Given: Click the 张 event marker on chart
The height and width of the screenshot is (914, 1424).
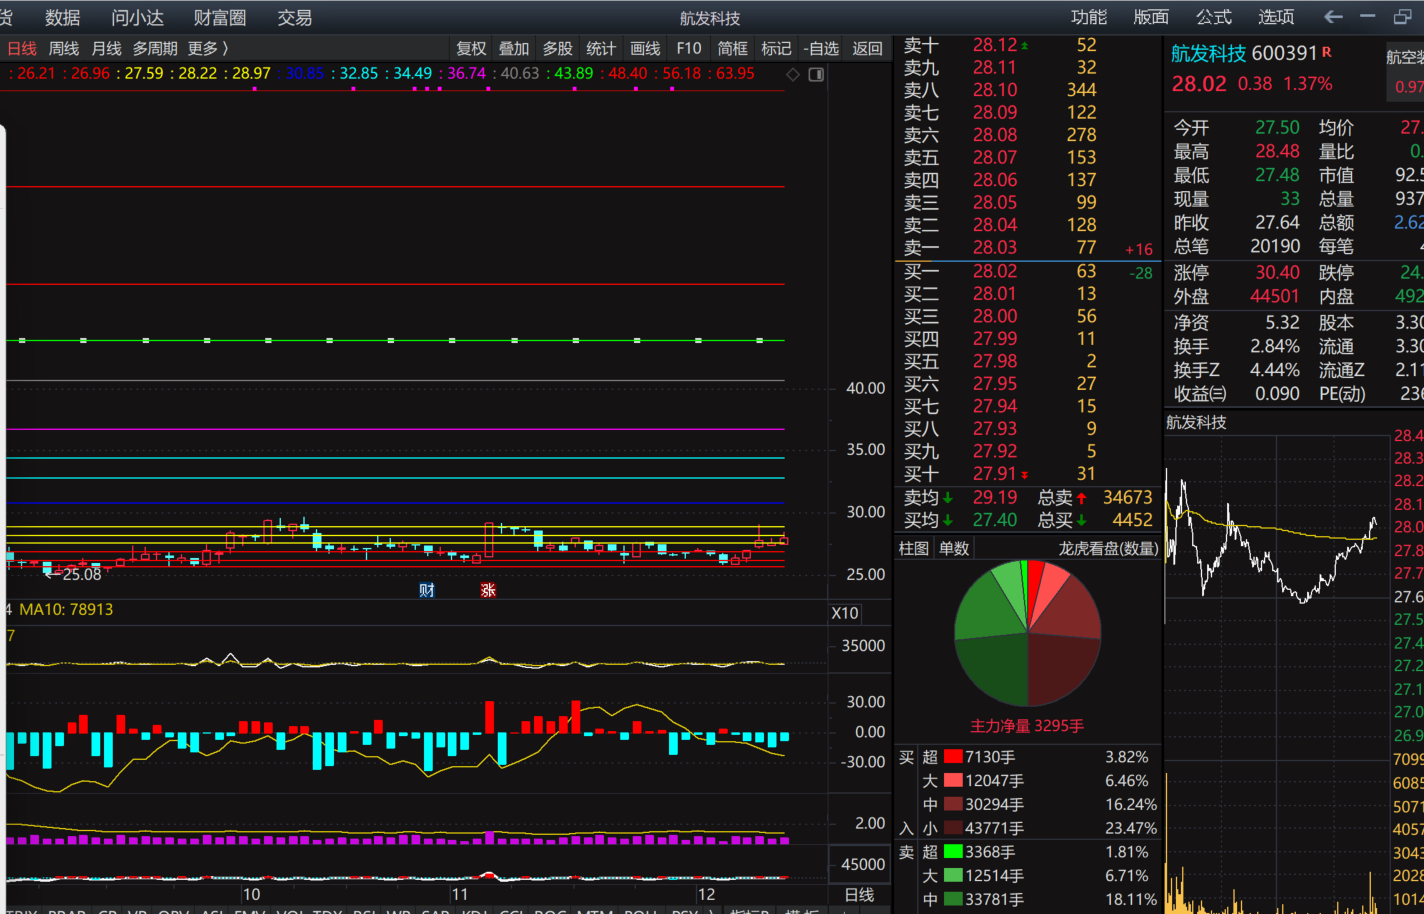Looking at the screenshot, I should 488,590.
